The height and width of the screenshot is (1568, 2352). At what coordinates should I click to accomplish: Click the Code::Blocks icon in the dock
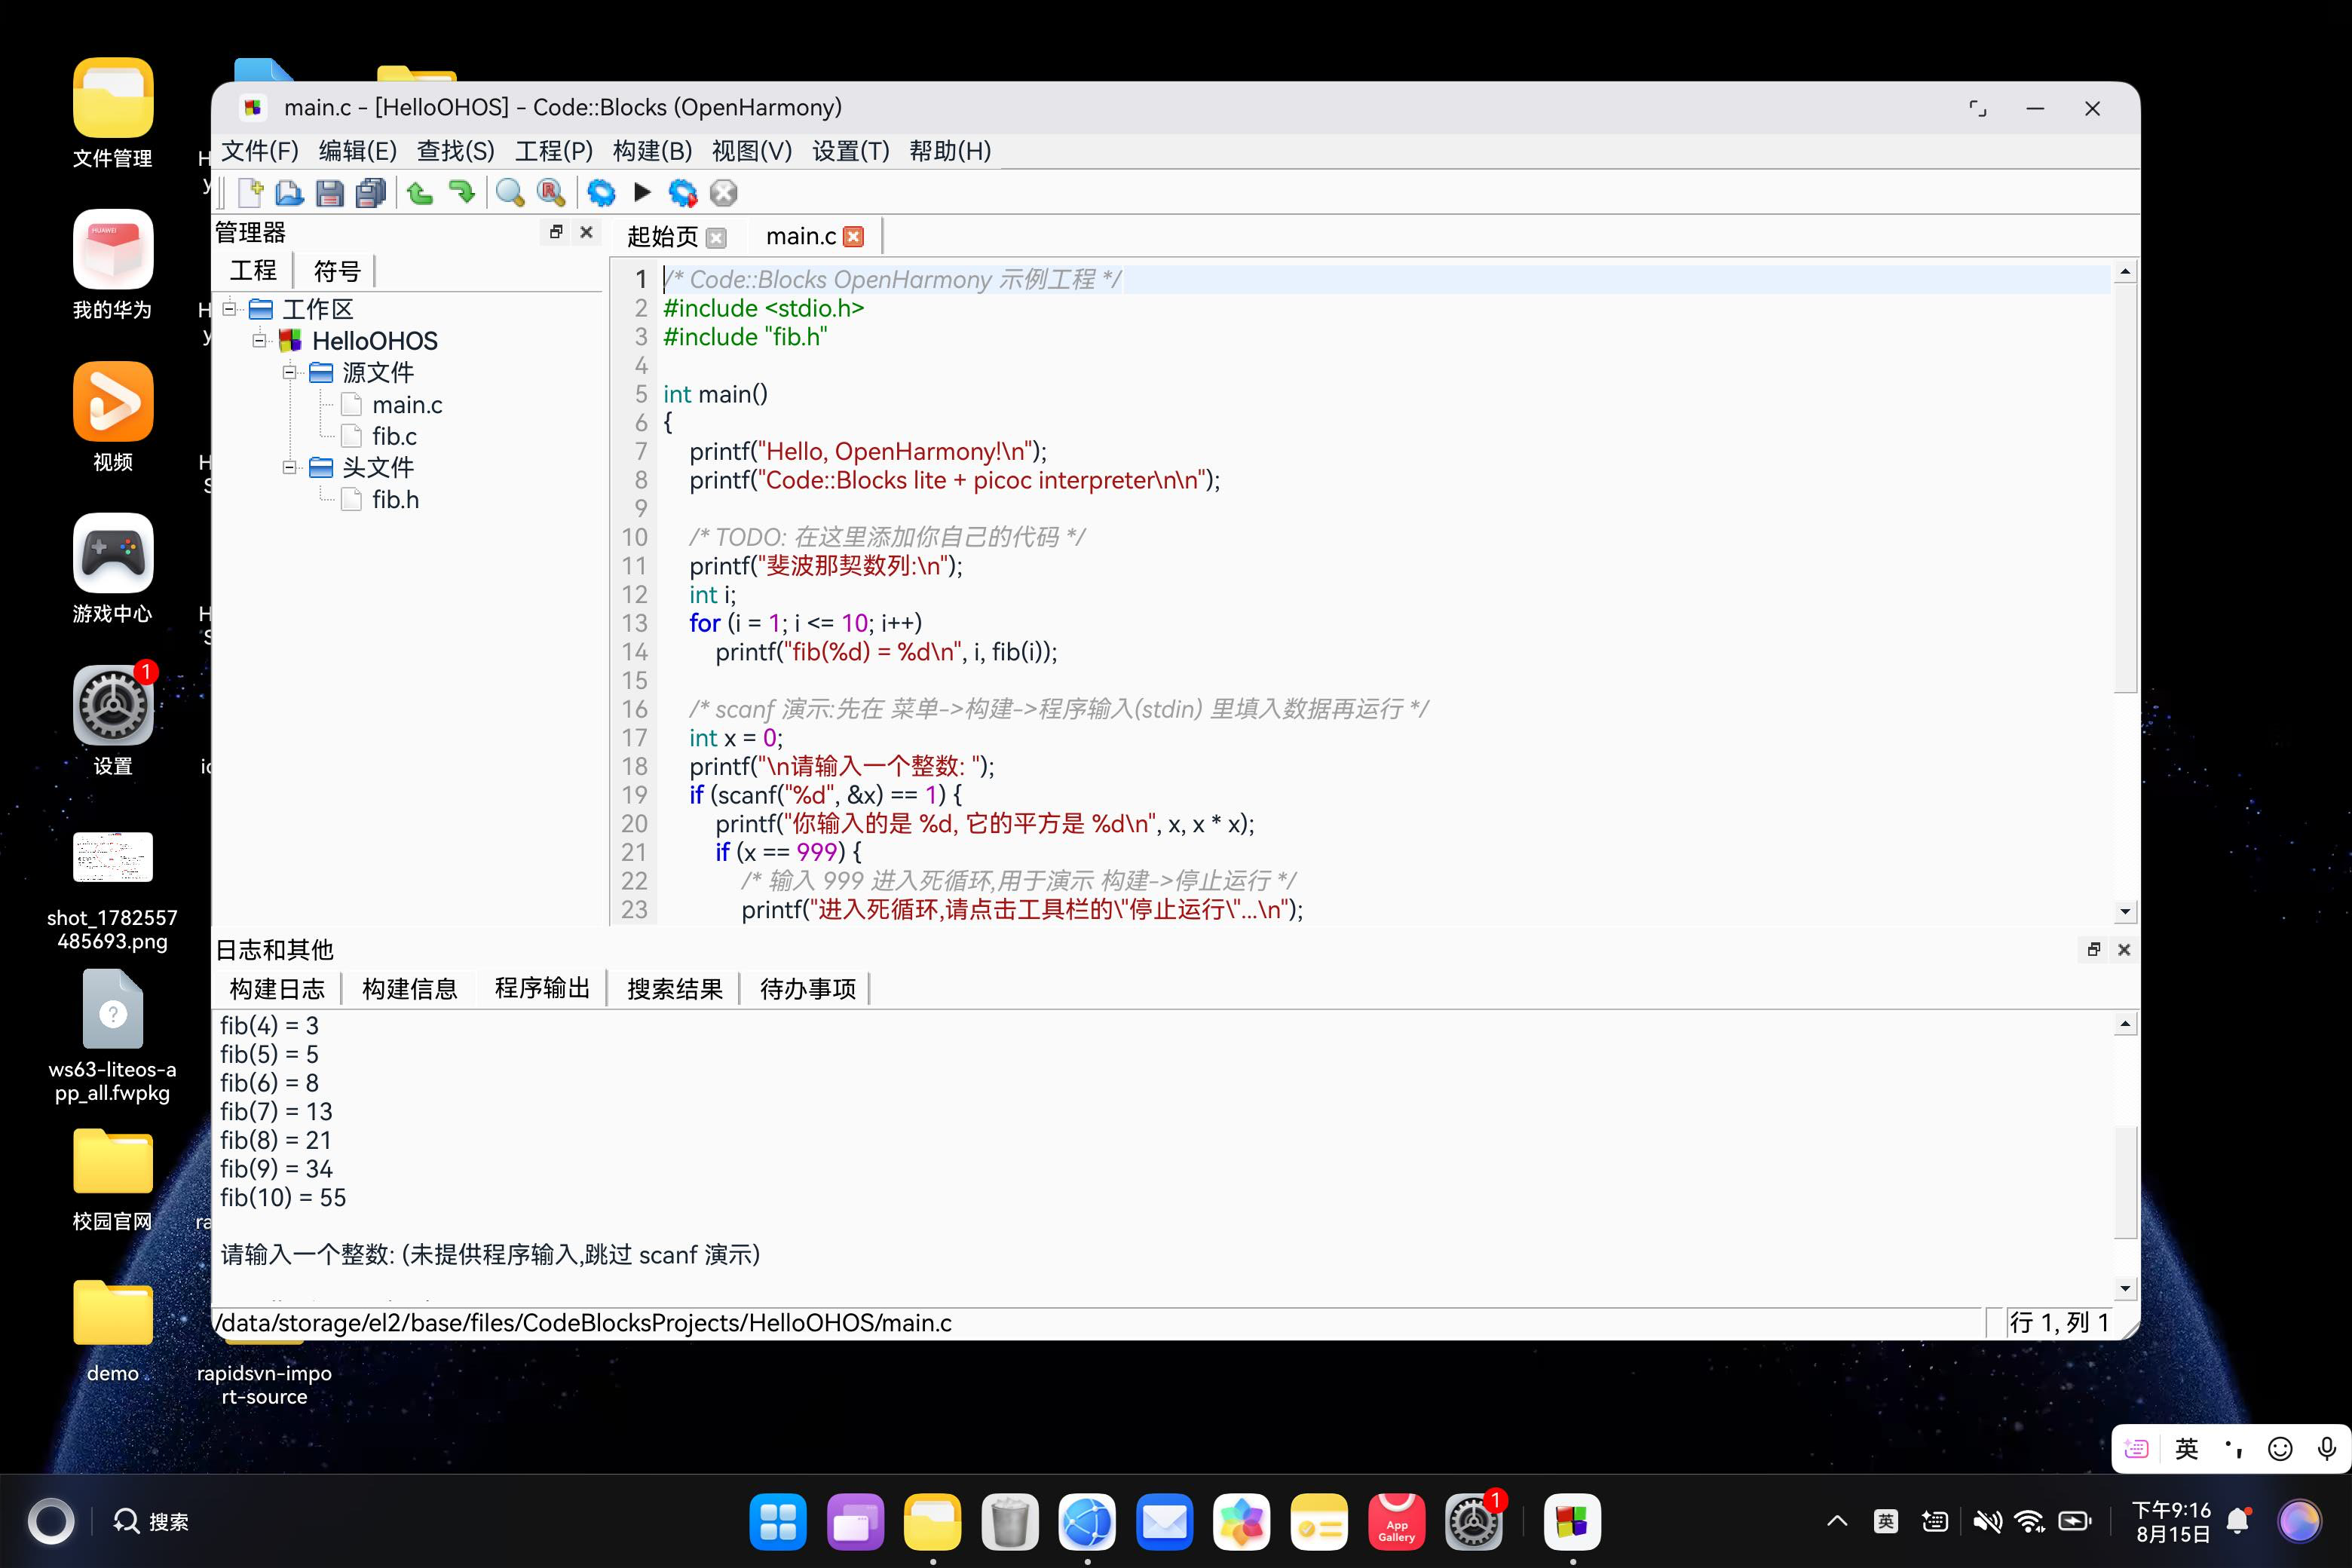(x=1572, y=1521)
